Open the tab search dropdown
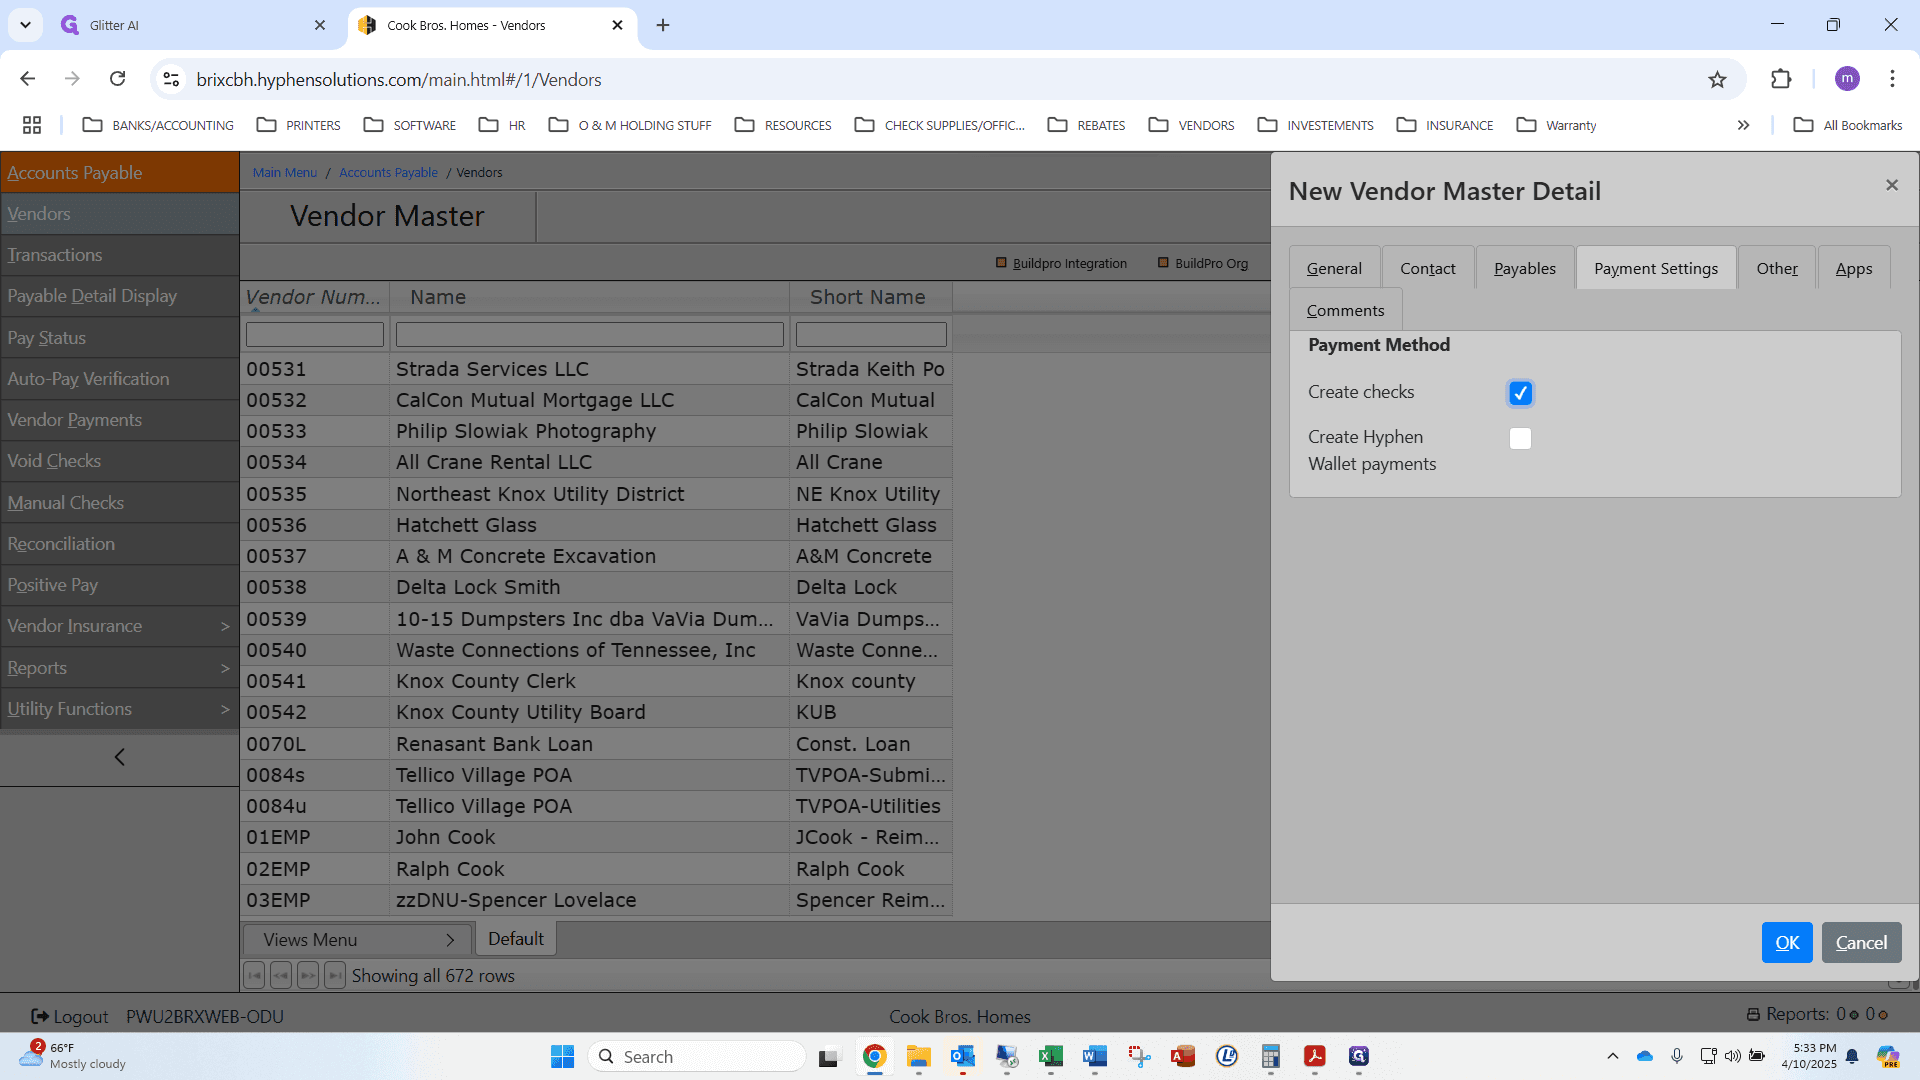Screen dimensions: 1920x1080 tap(25, 25)
